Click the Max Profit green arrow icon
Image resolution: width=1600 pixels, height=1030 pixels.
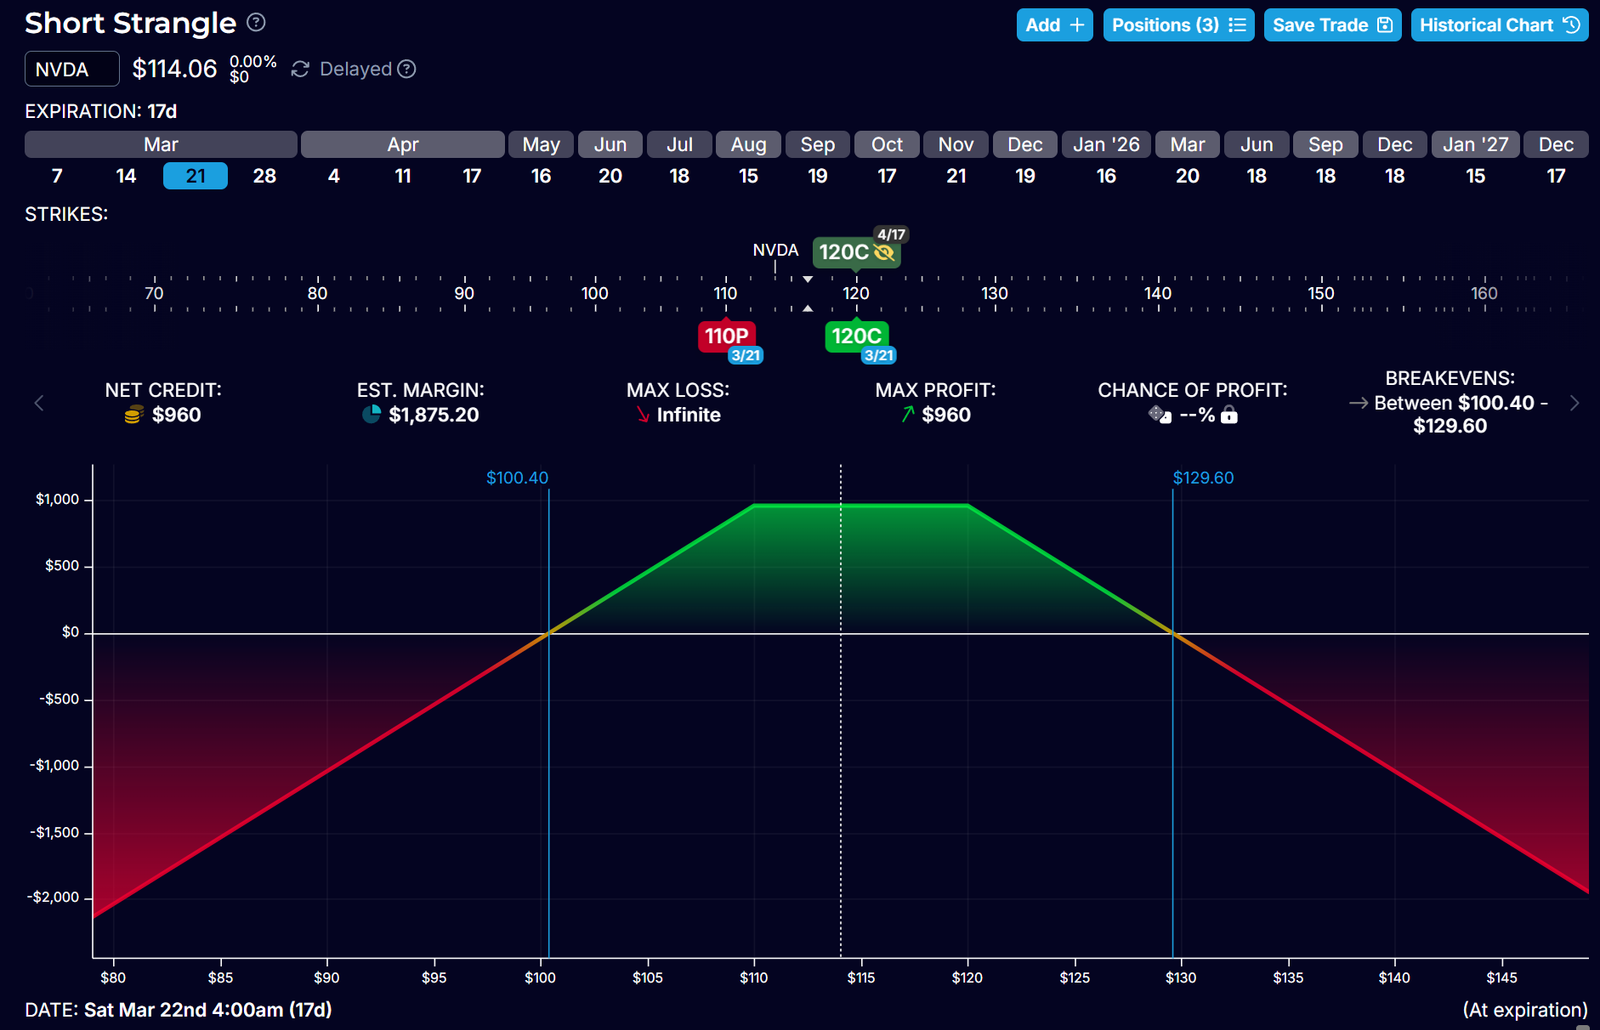(908, 414)
